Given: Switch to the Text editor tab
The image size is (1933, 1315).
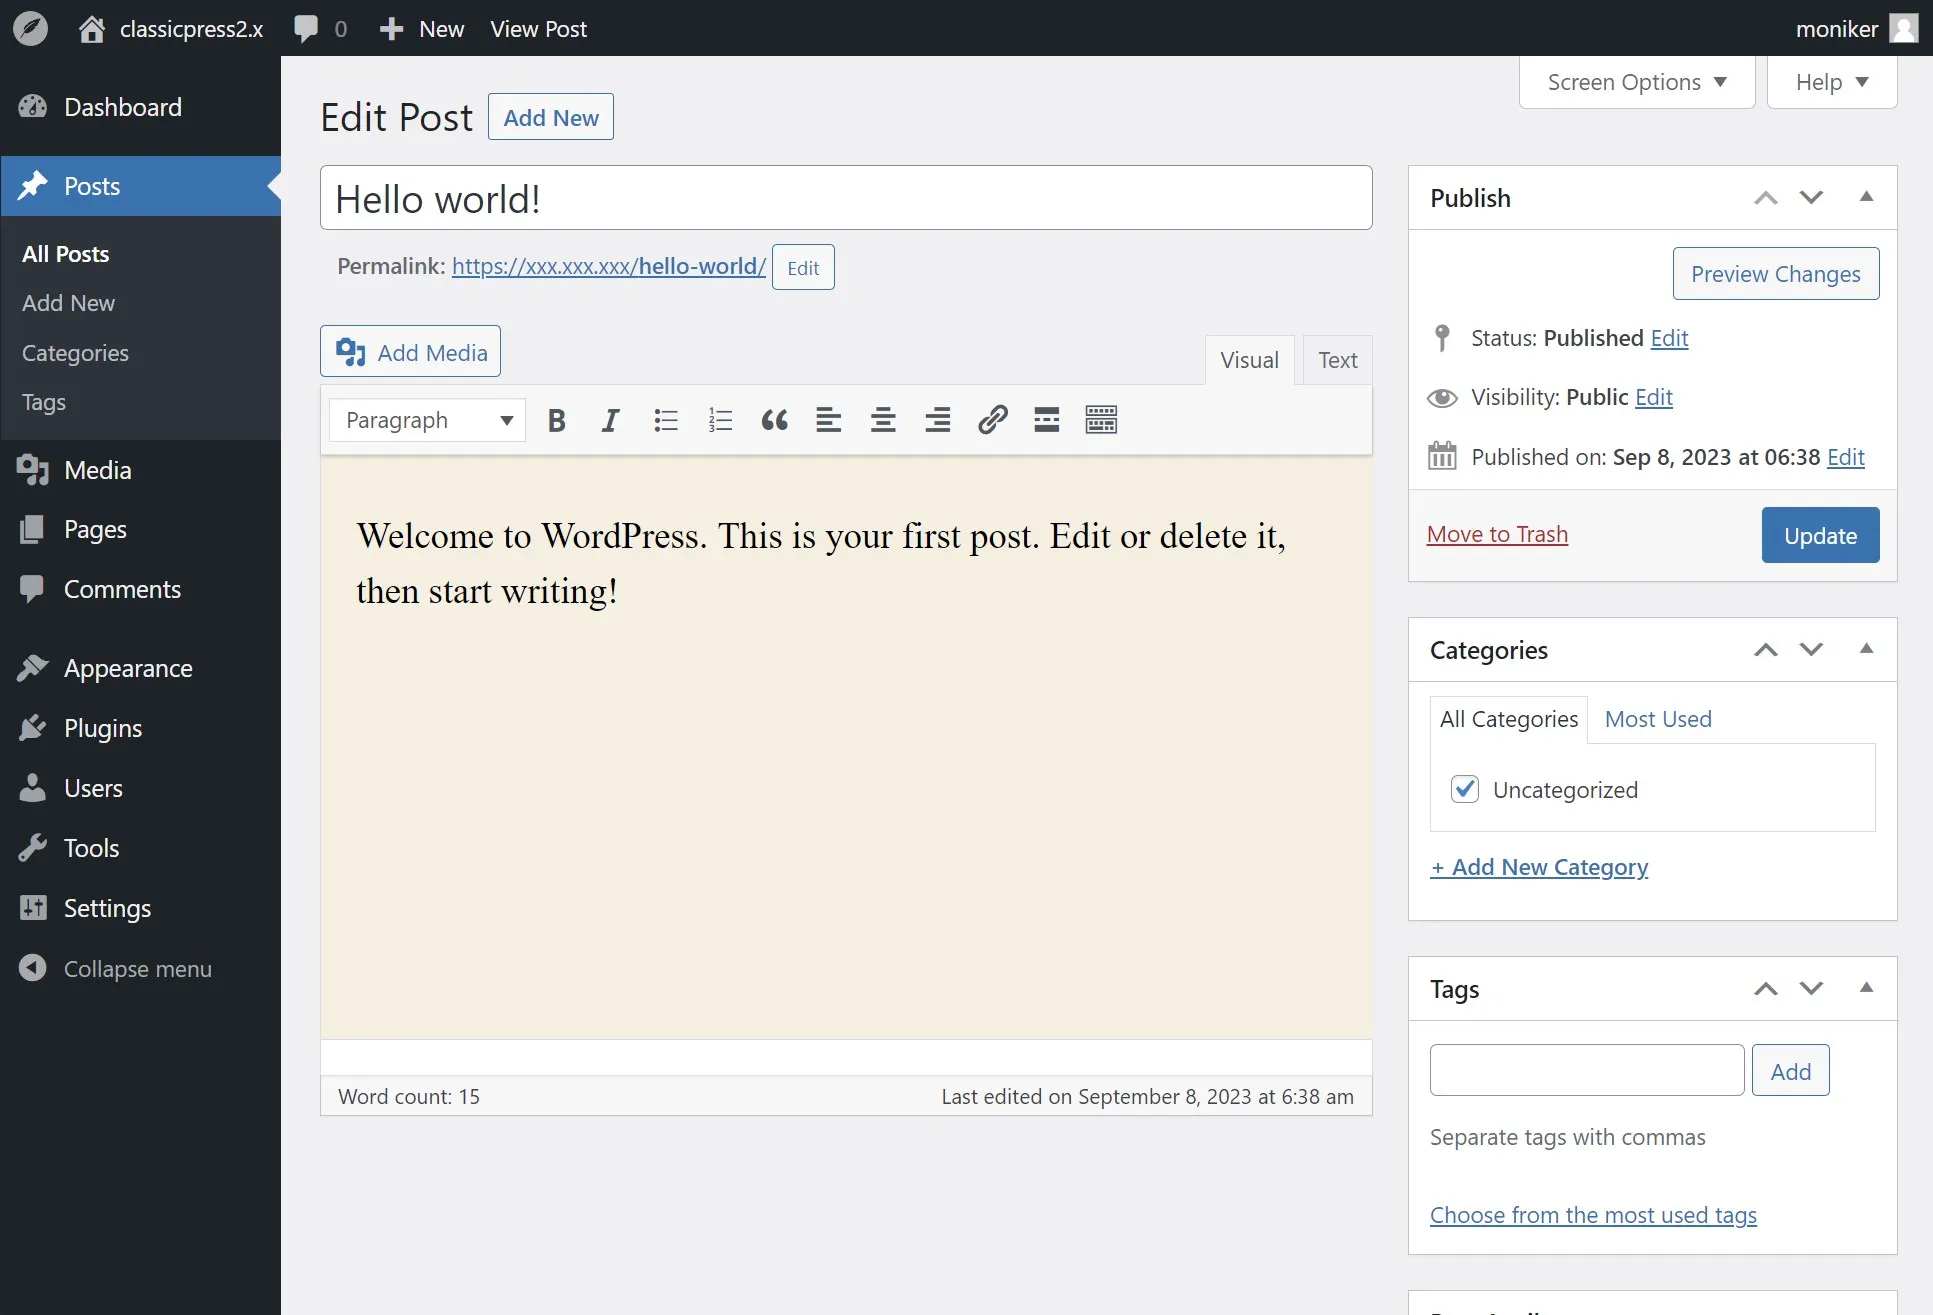Looking at the screenshot, I should [1337, 360].
